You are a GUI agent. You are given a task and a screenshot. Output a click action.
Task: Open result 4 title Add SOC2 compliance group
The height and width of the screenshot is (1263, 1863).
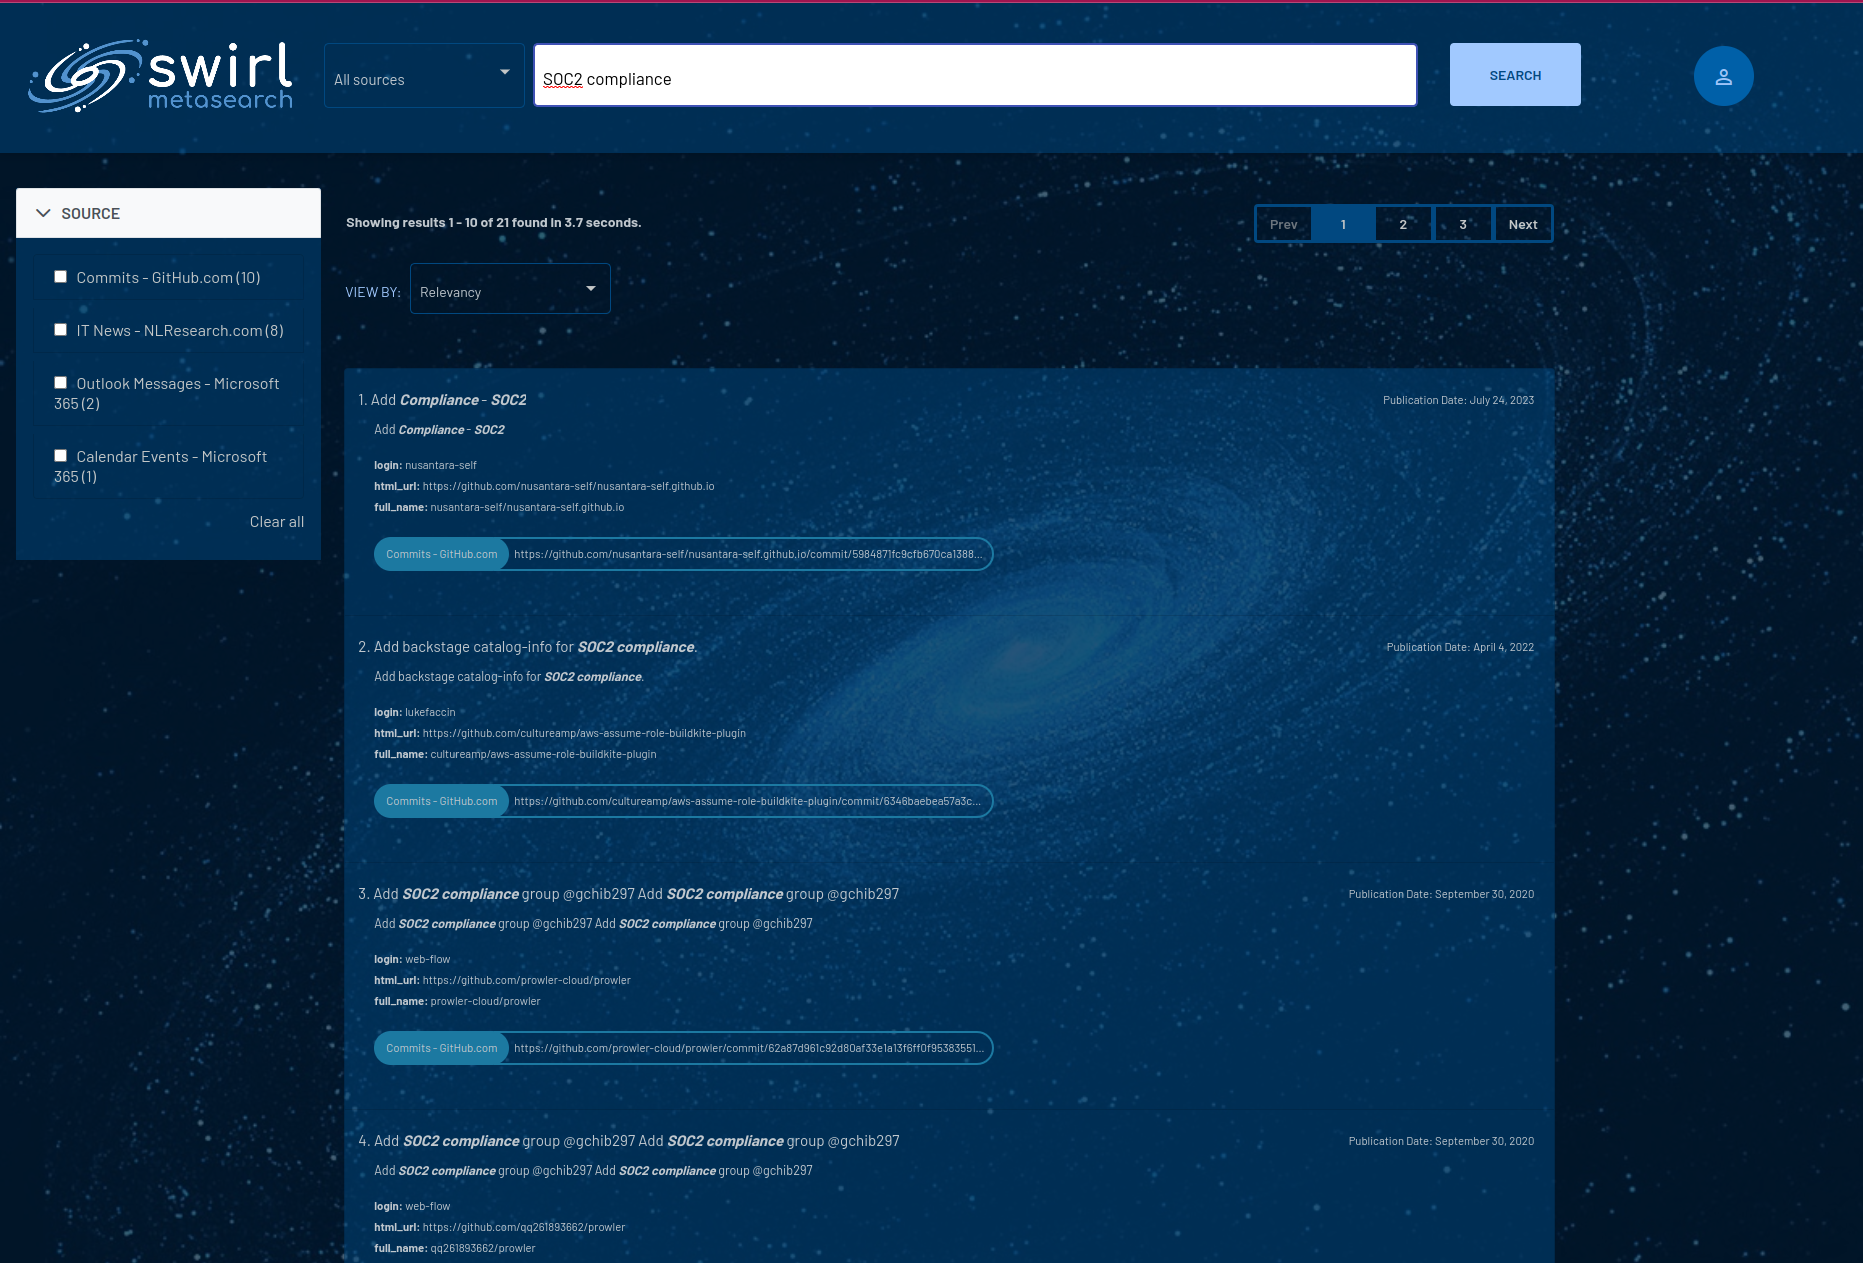[x=636, y=1141]
